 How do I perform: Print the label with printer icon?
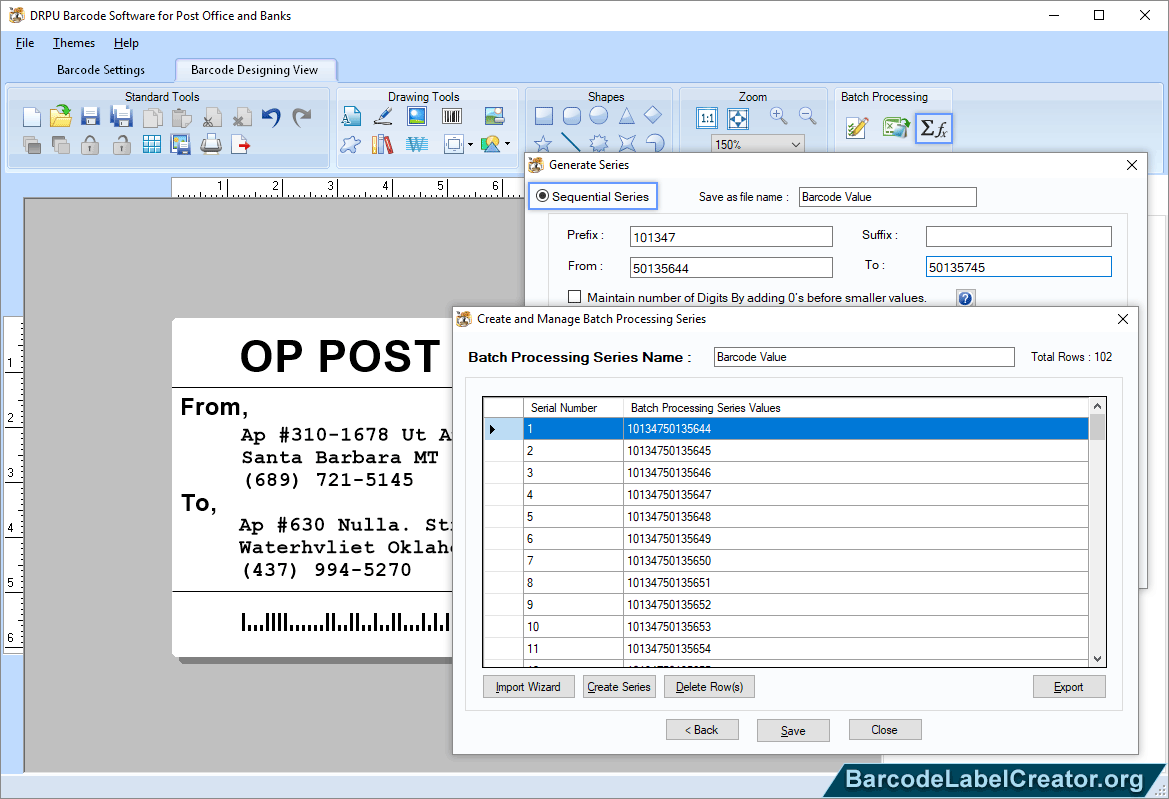pos(211,145)
